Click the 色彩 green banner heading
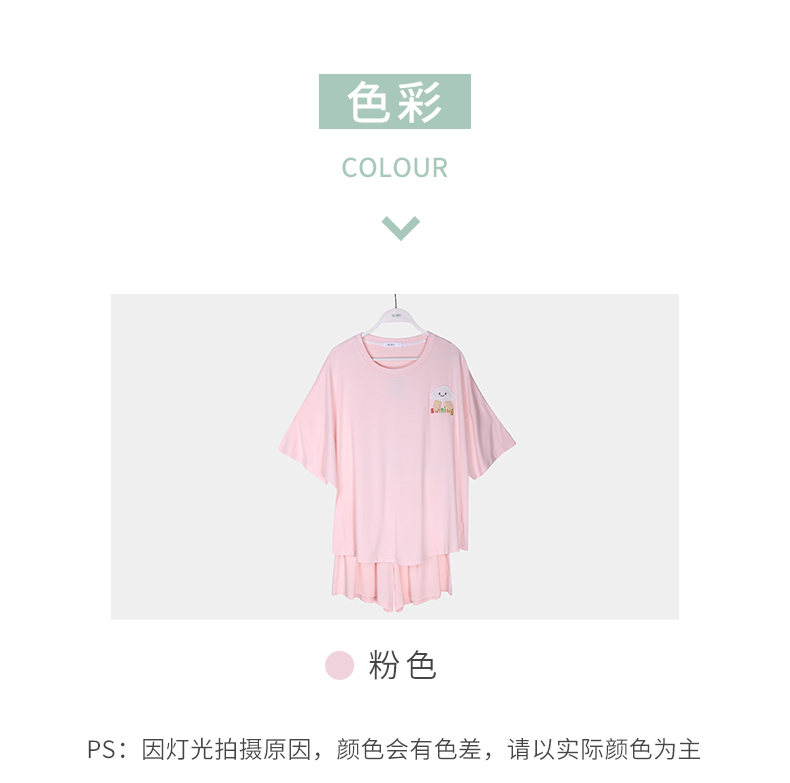This screenshot has height=783, width=790. pyautogui.click(x=394, y=101)
